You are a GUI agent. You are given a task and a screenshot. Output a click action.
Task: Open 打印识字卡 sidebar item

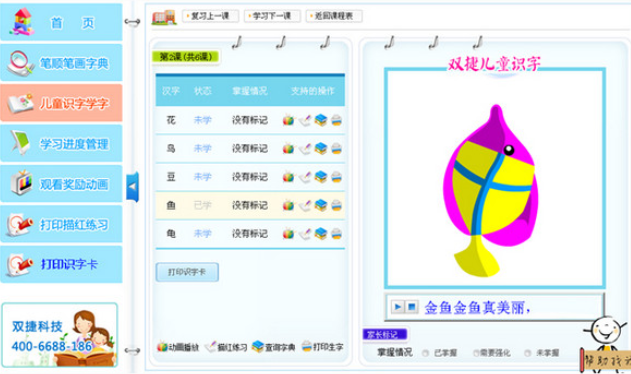(61, 264)
